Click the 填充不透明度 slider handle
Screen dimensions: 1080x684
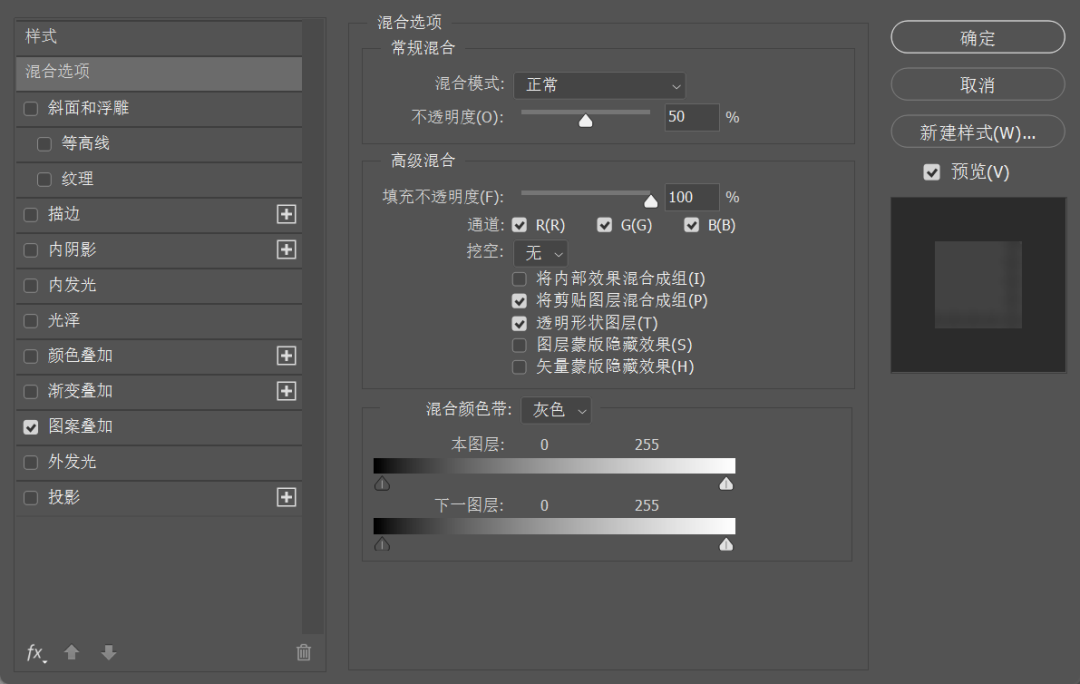click(x=651, y=201)
